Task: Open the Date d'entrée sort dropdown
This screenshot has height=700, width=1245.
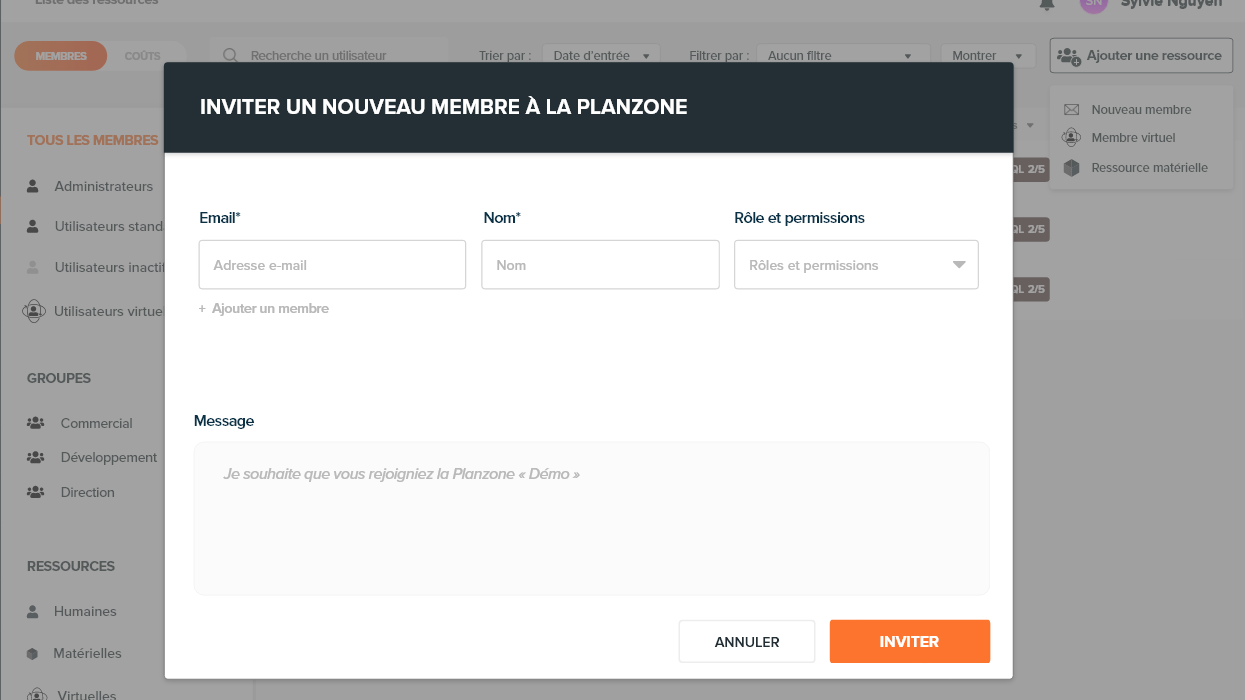Action: pyautogui.click(x=600, y=56)
